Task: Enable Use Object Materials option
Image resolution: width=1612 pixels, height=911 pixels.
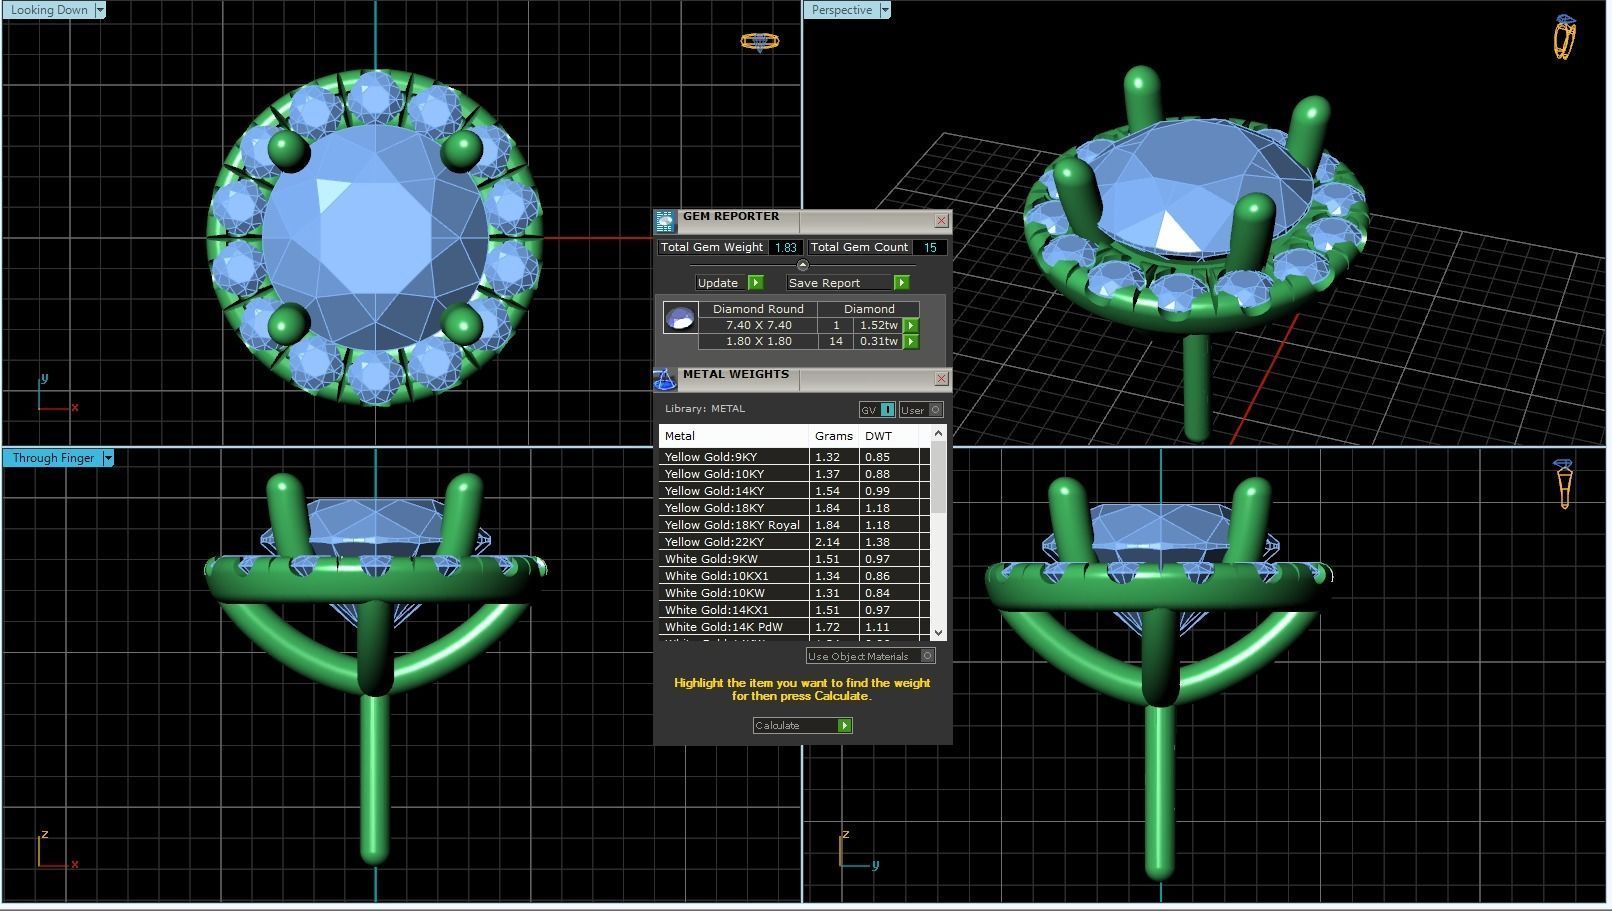Action: (870, 656)
